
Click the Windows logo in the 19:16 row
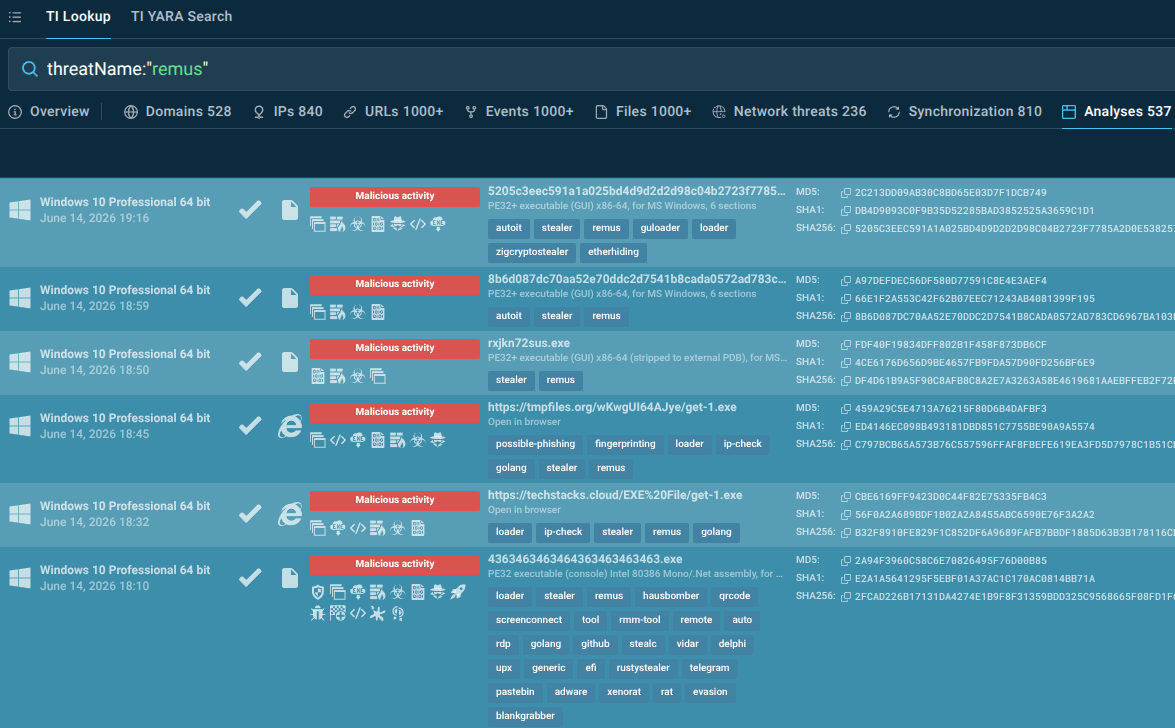[20, 210]
